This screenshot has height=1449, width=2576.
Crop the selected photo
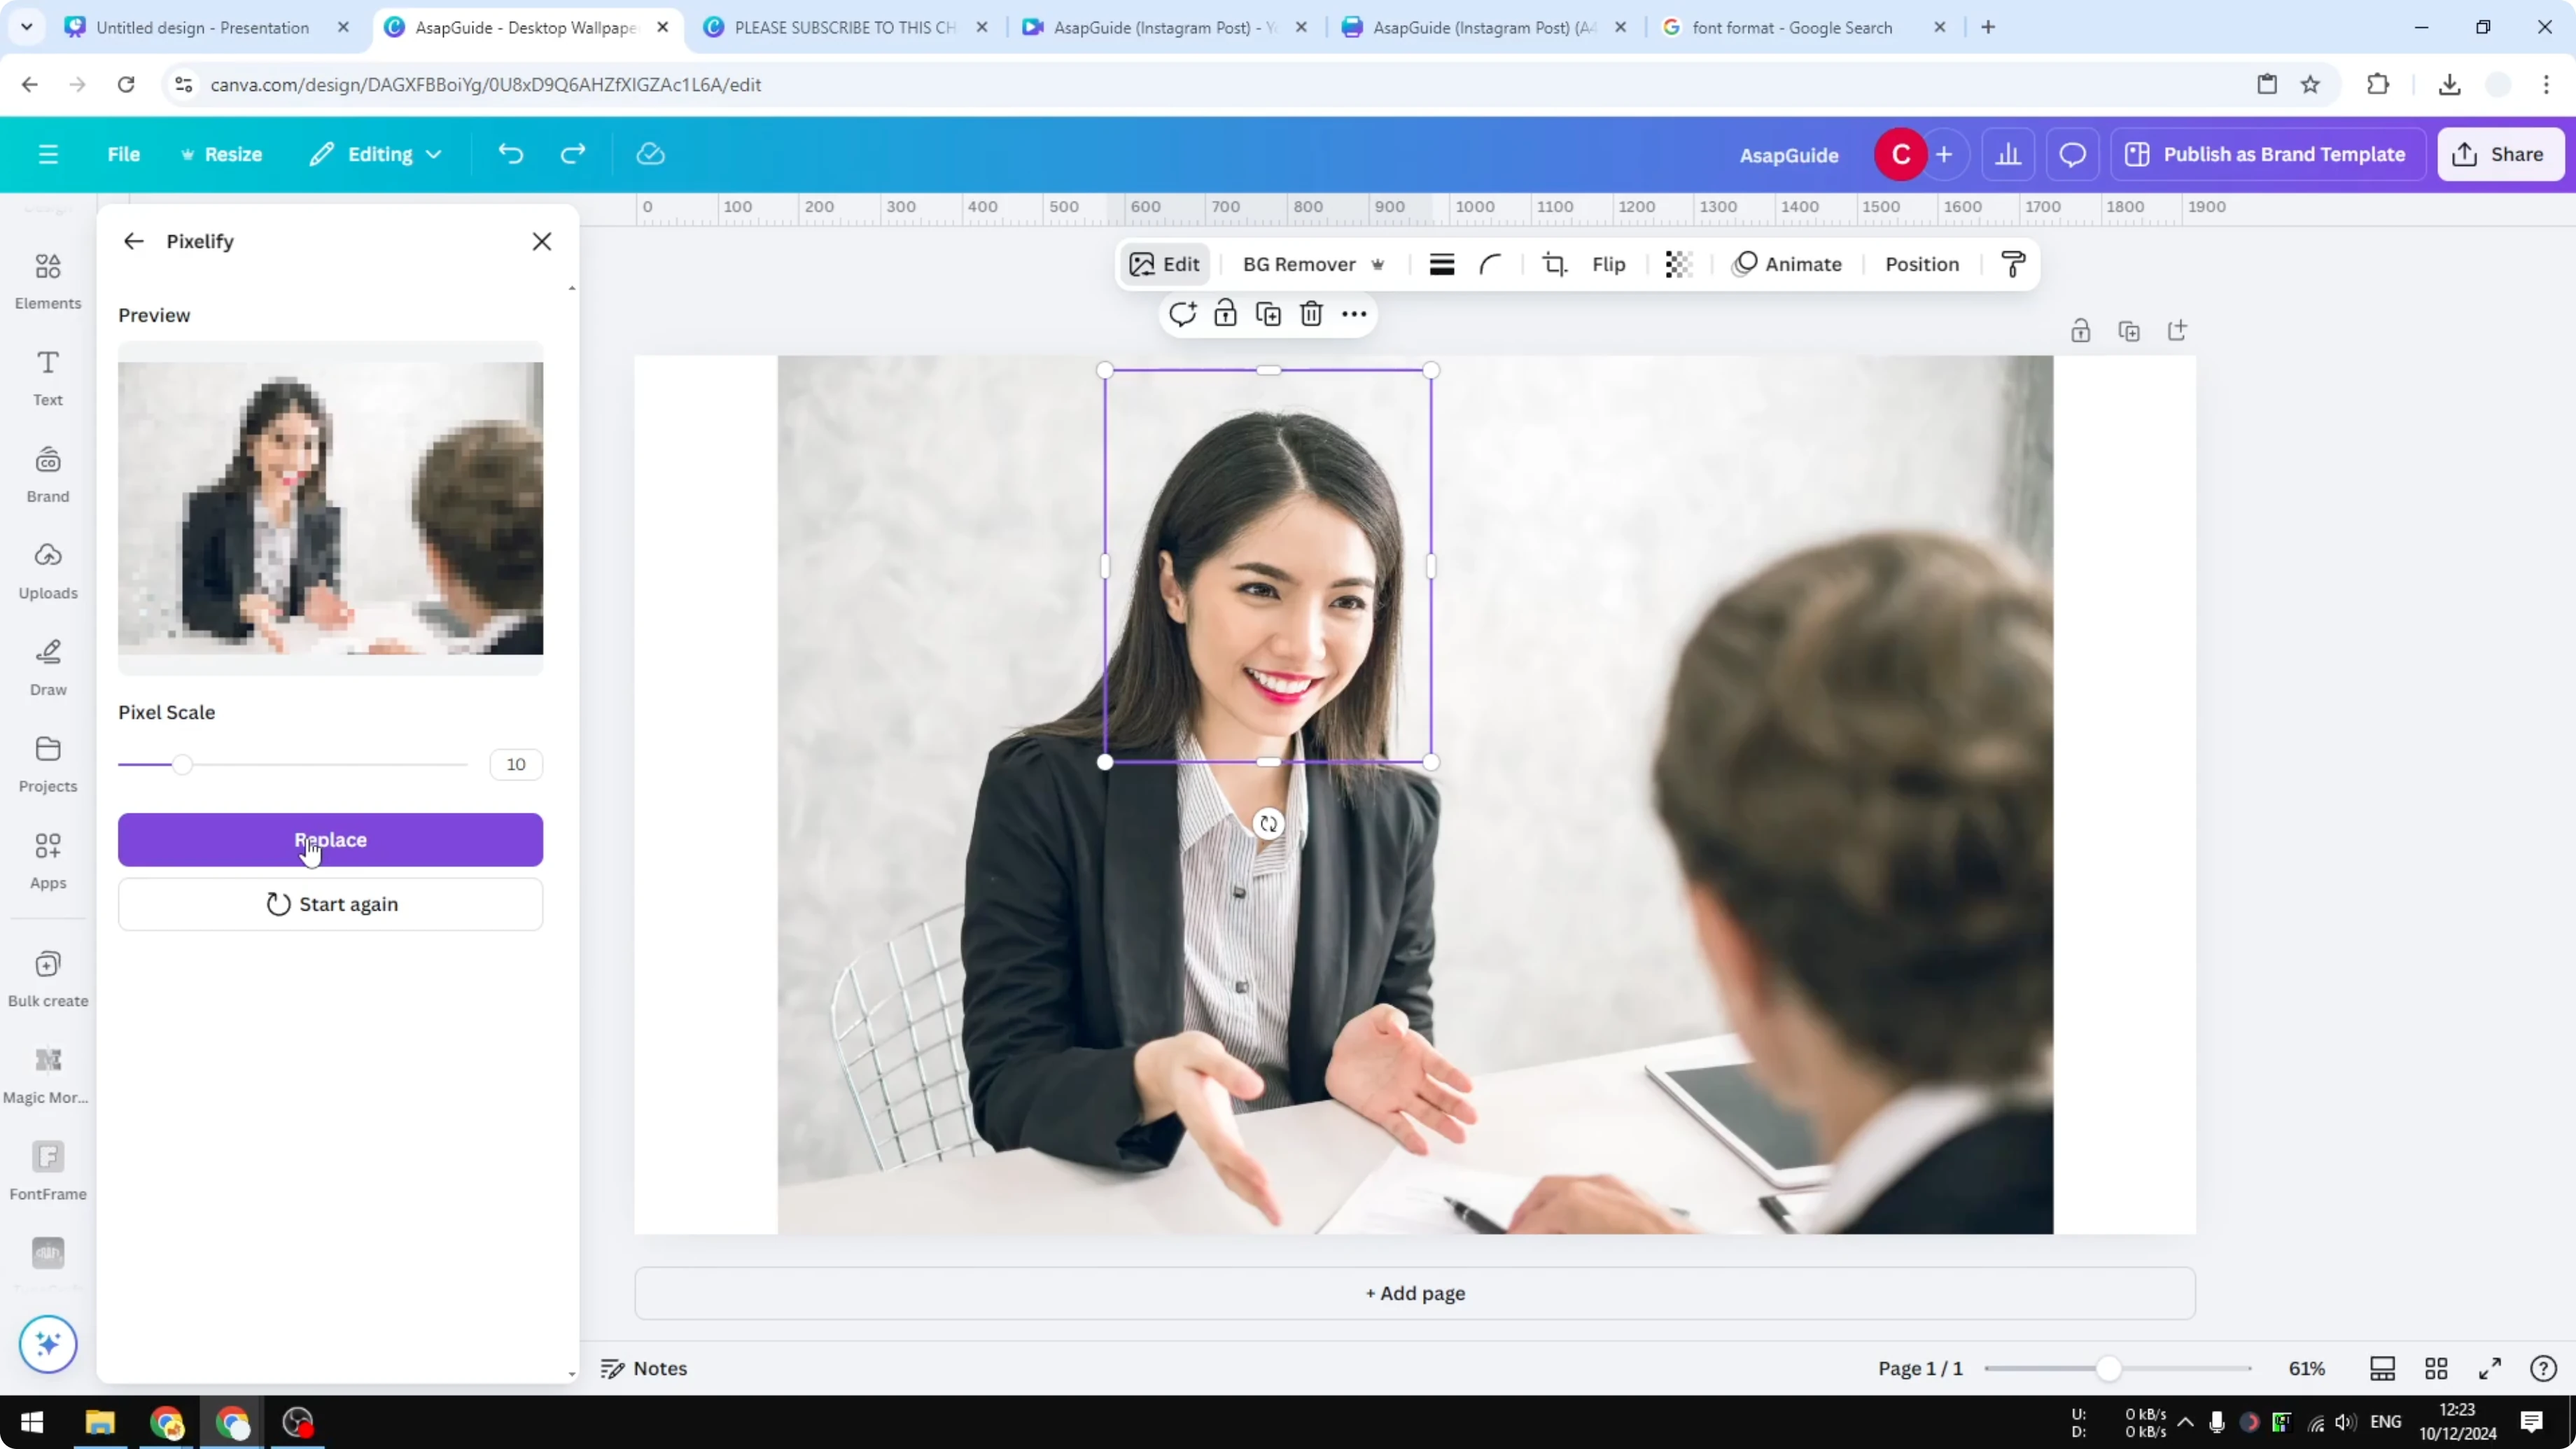[1555, 264]
